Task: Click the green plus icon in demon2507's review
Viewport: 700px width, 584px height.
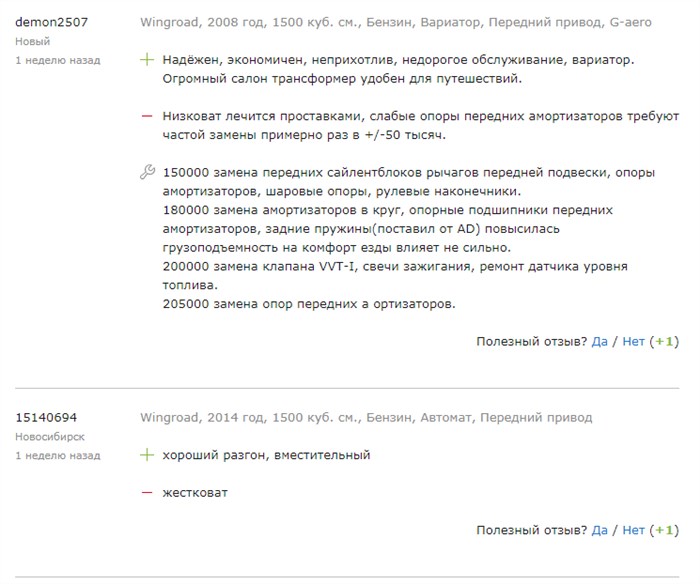Action: [147, 59]
